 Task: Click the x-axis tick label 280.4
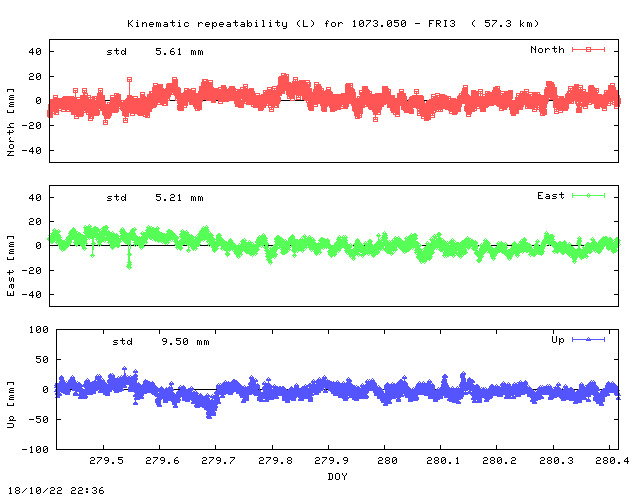click(612, 460)
